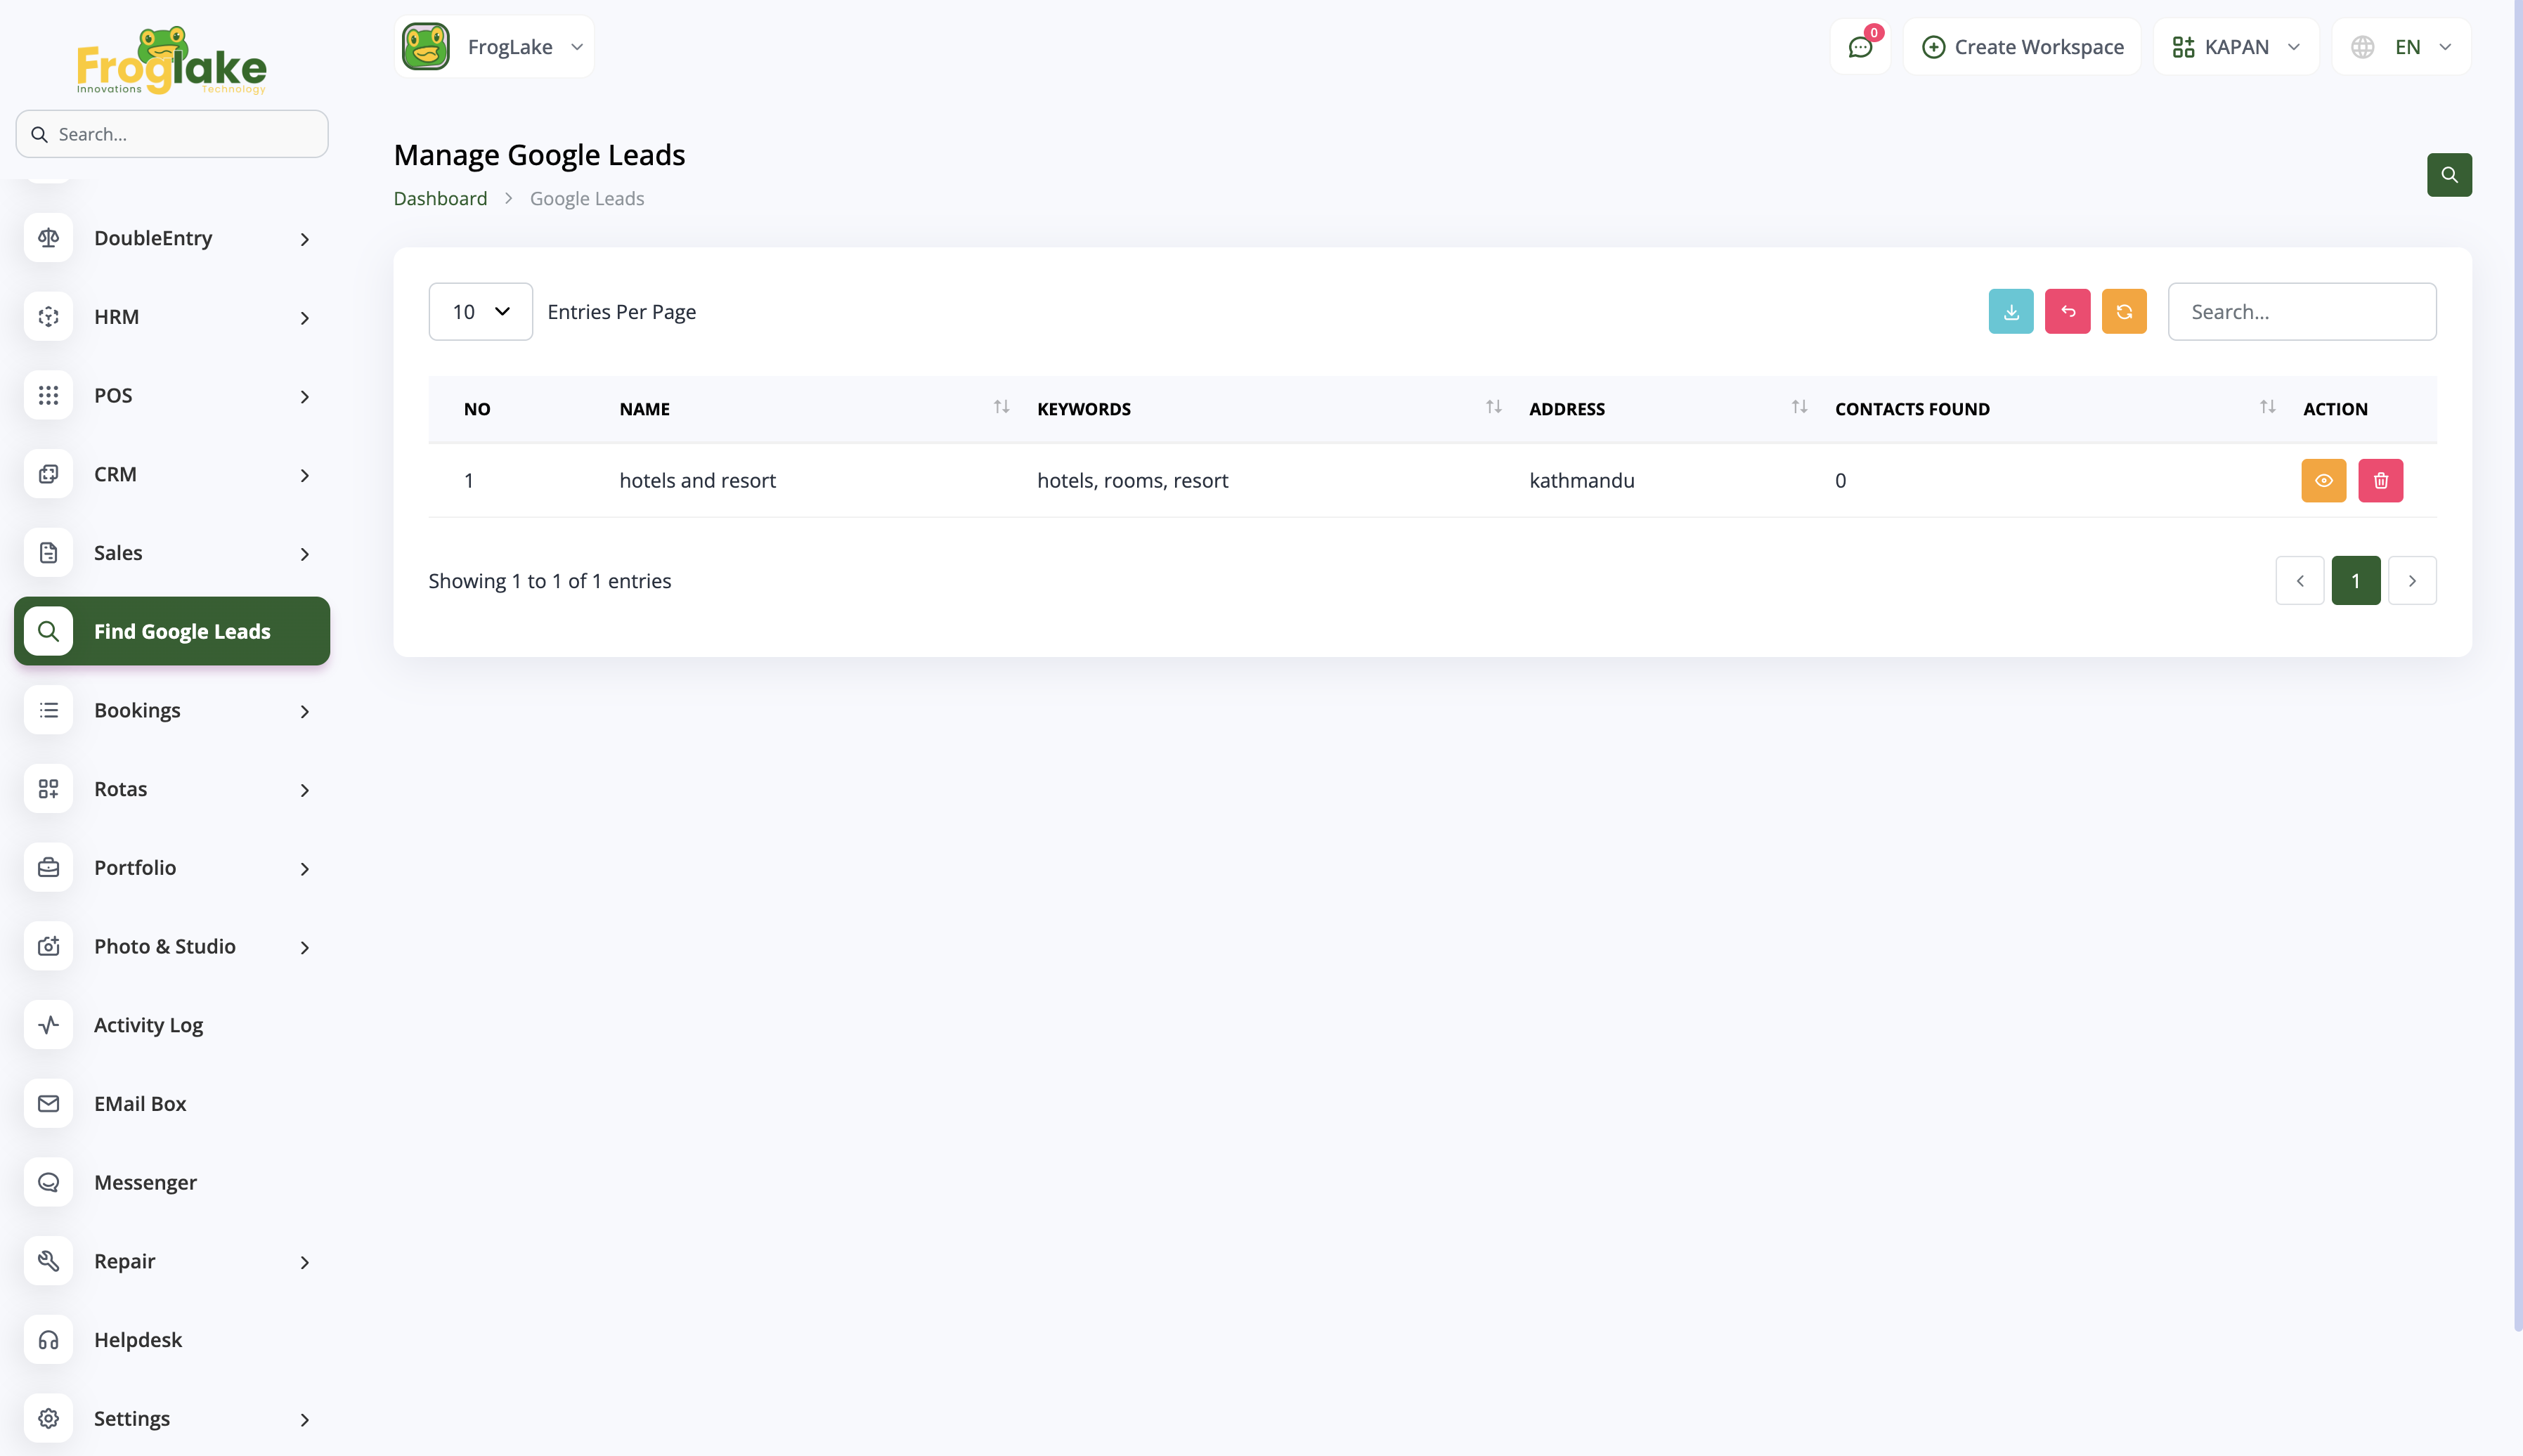
Task: Go to next page in pagination
Action: [2411, 581]
